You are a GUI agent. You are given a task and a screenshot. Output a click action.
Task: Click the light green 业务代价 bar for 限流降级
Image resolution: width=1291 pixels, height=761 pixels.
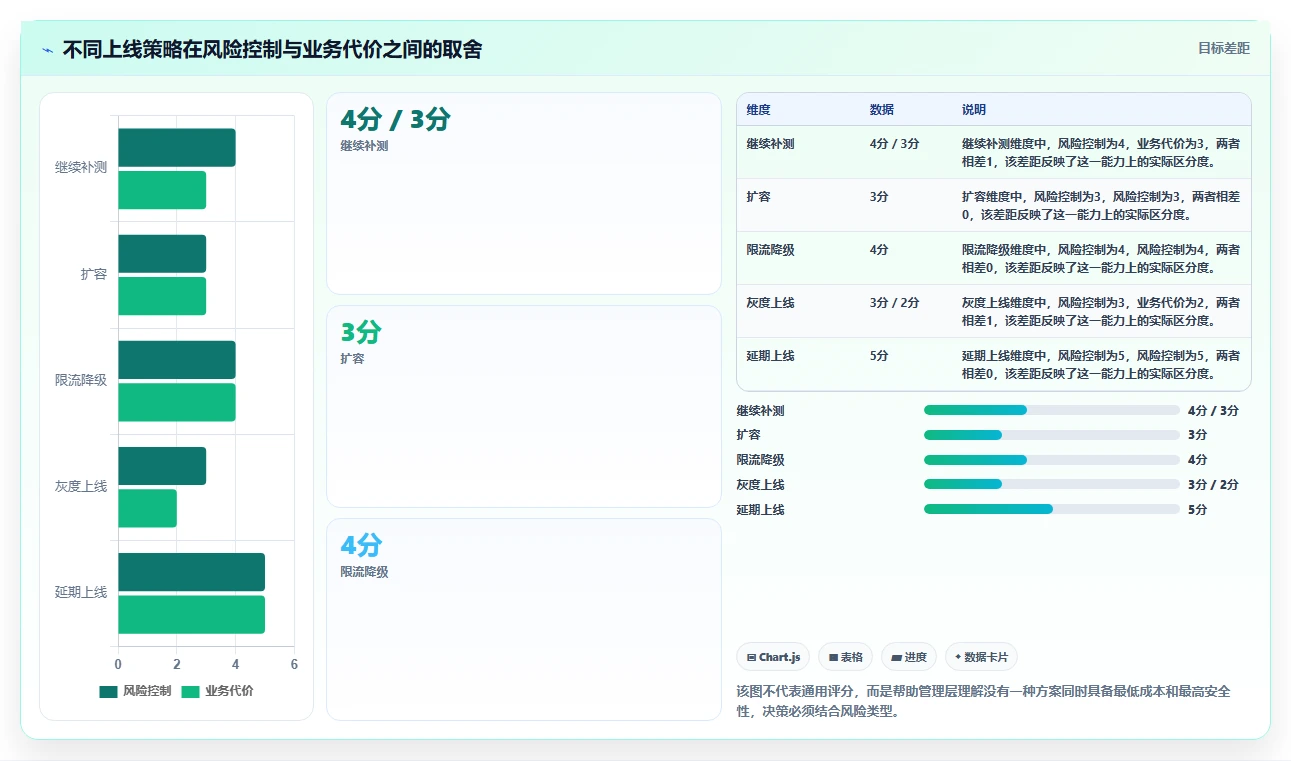point(177,402)
